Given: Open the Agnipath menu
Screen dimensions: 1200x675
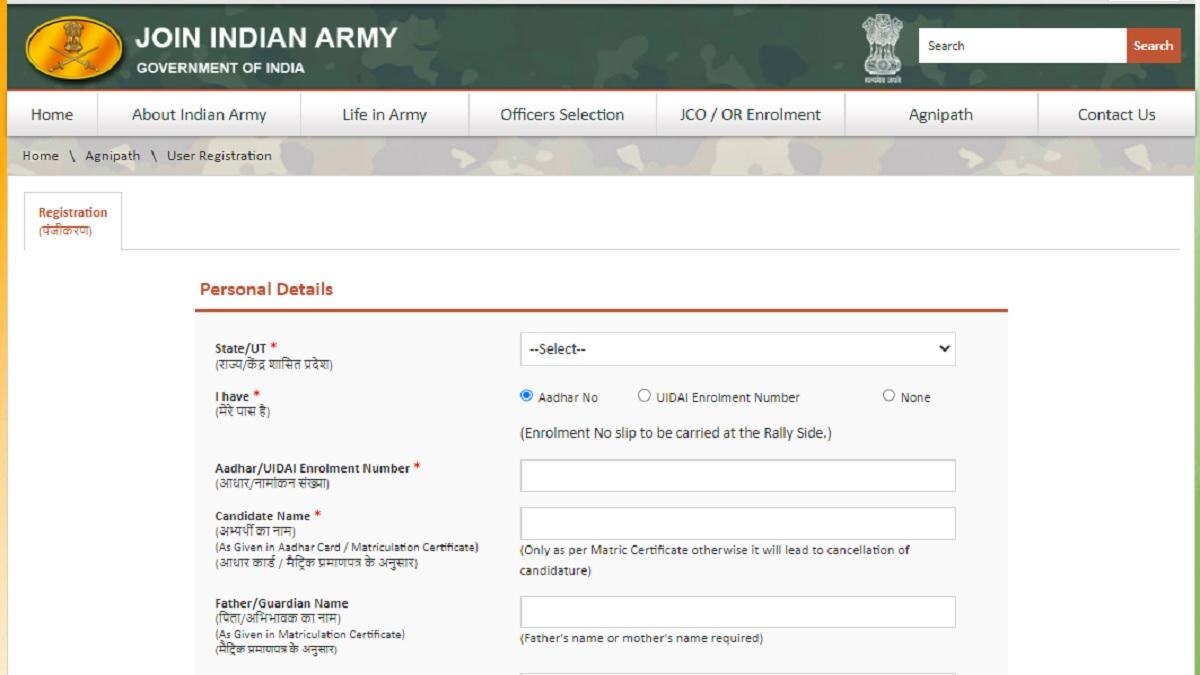Looking at the screenshot, I should click(939, 114).
